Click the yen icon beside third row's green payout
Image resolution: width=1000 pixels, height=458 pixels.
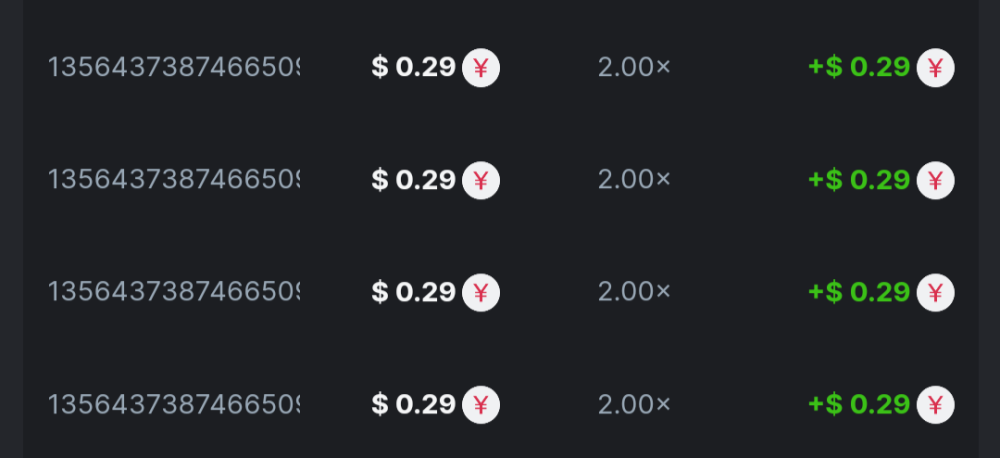tap(935, 292)
